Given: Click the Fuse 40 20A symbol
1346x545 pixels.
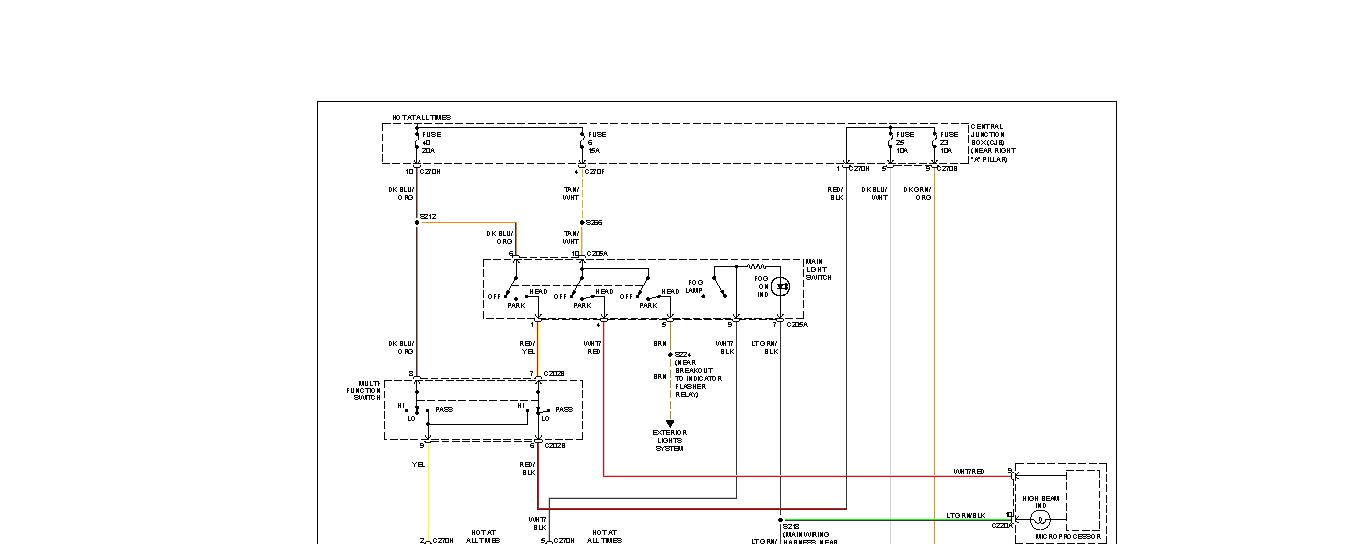Looking at the screenshot, I should [417, 143].
